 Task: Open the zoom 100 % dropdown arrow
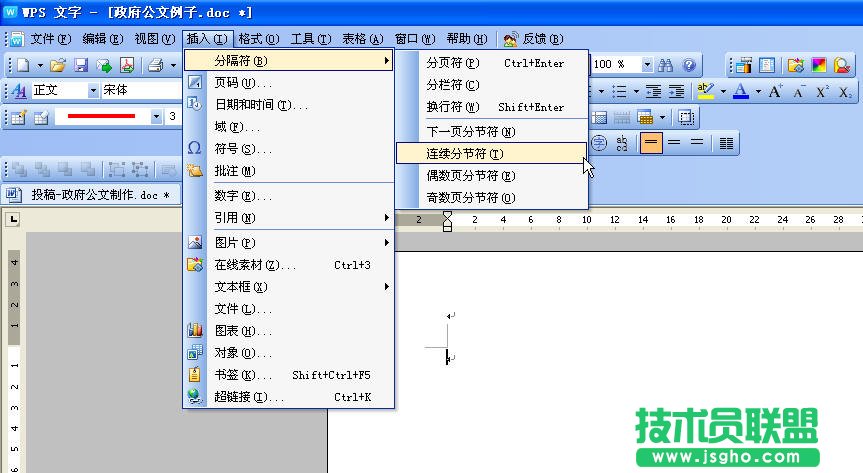[x=647, y=65]
